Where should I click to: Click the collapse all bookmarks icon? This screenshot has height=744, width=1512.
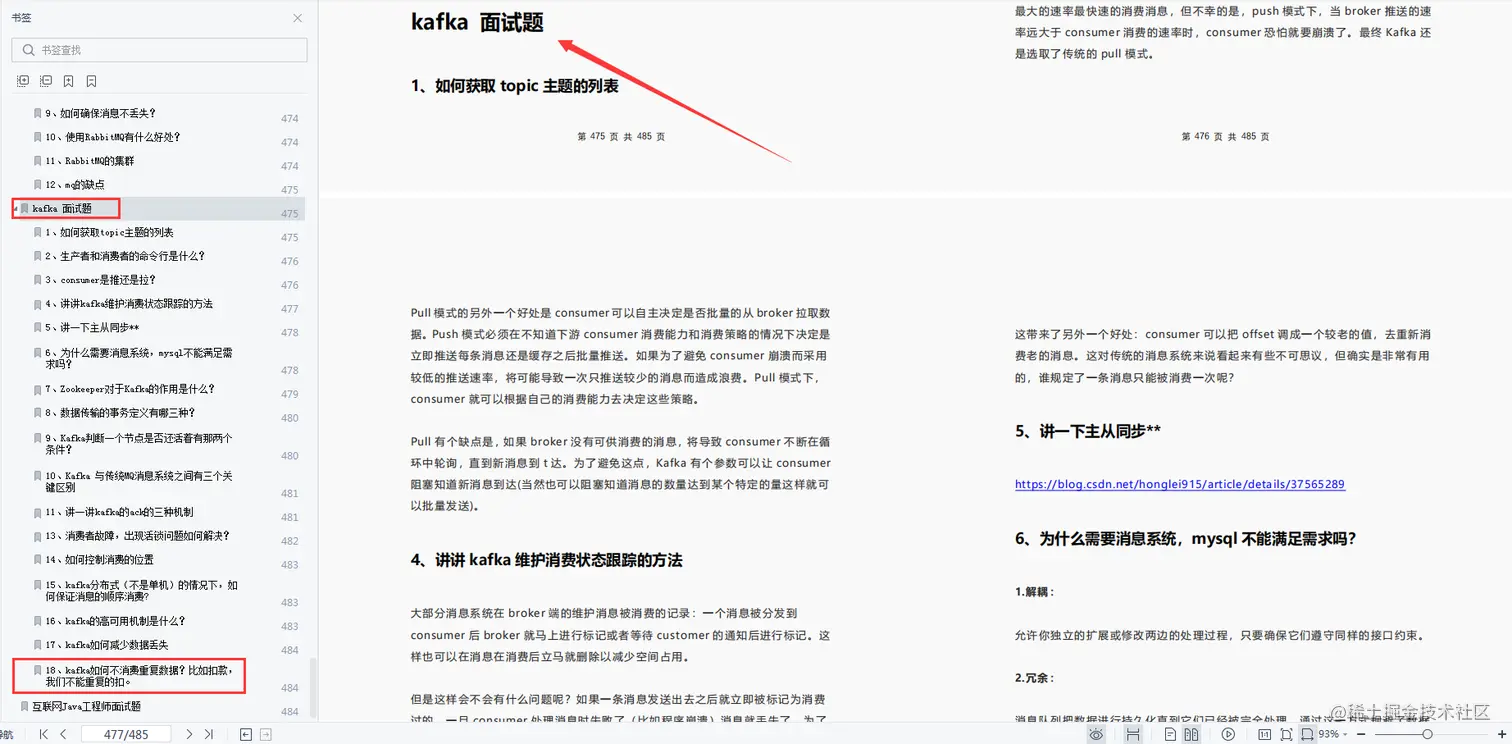(x=46, y=81)
